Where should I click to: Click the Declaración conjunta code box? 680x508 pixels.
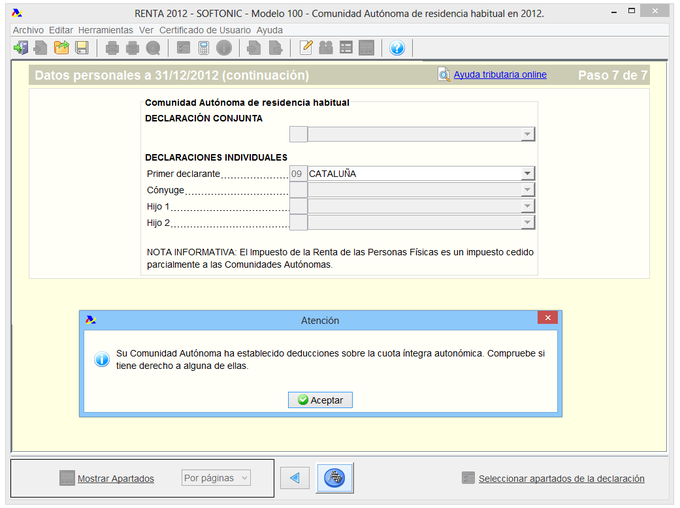[298, 134]
